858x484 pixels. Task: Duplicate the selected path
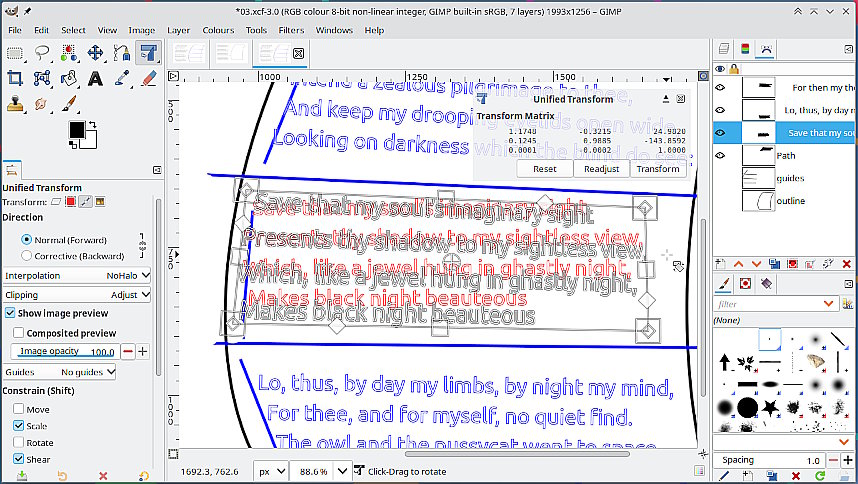774,264
